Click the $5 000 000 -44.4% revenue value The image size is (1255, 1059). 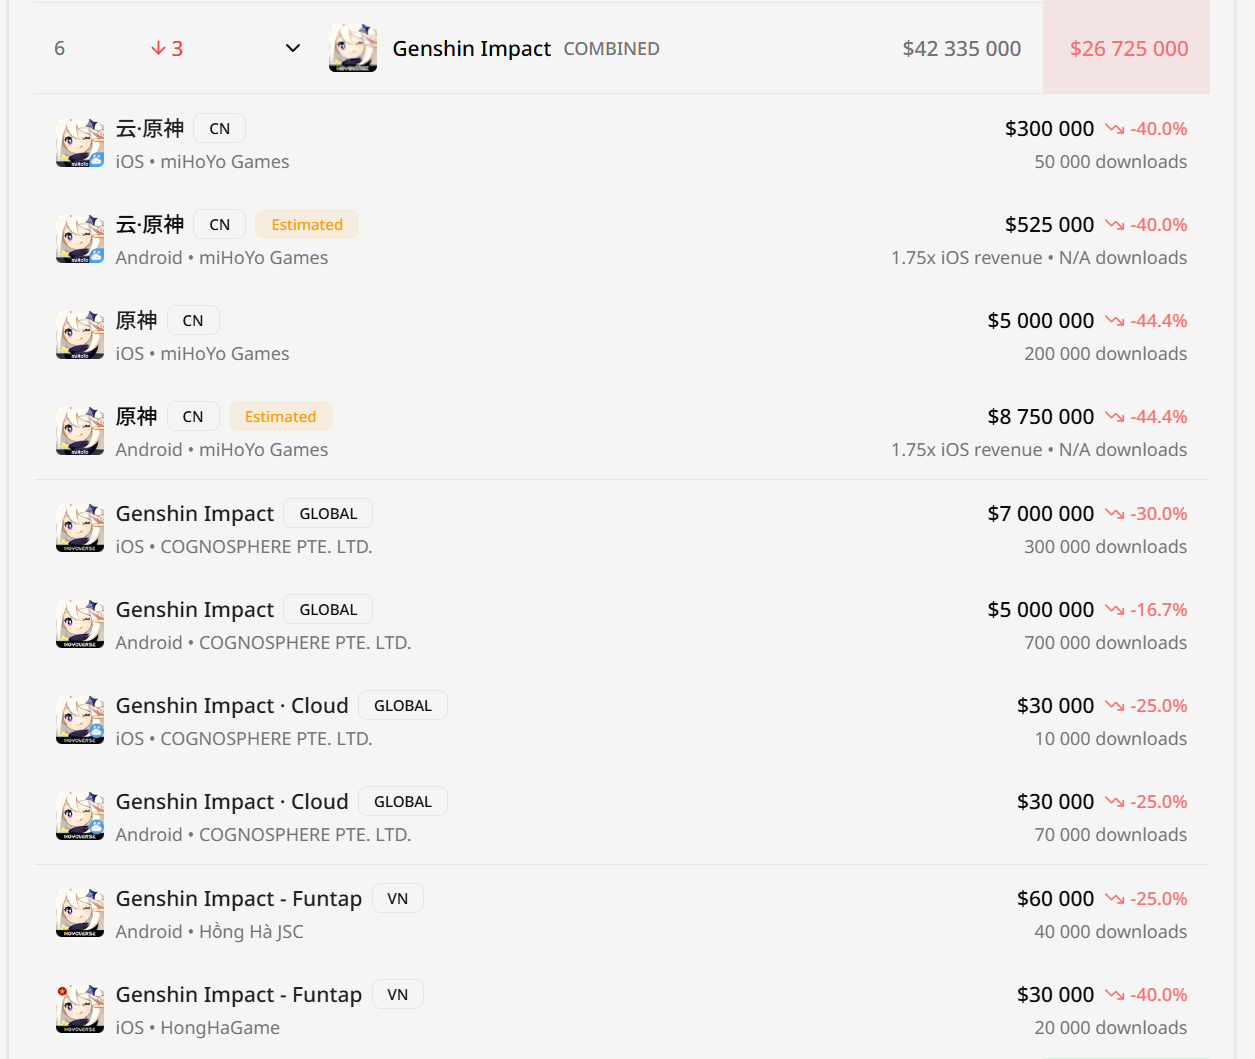click(1041, 320)
